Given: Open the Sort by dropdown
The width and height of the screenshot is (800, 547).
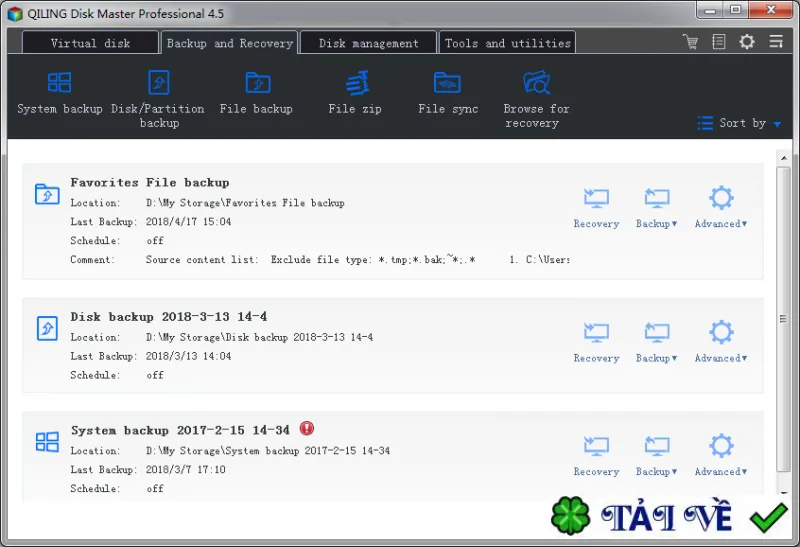Looking at the screenshot, I should pyautogui.click(x=739, y=123).
